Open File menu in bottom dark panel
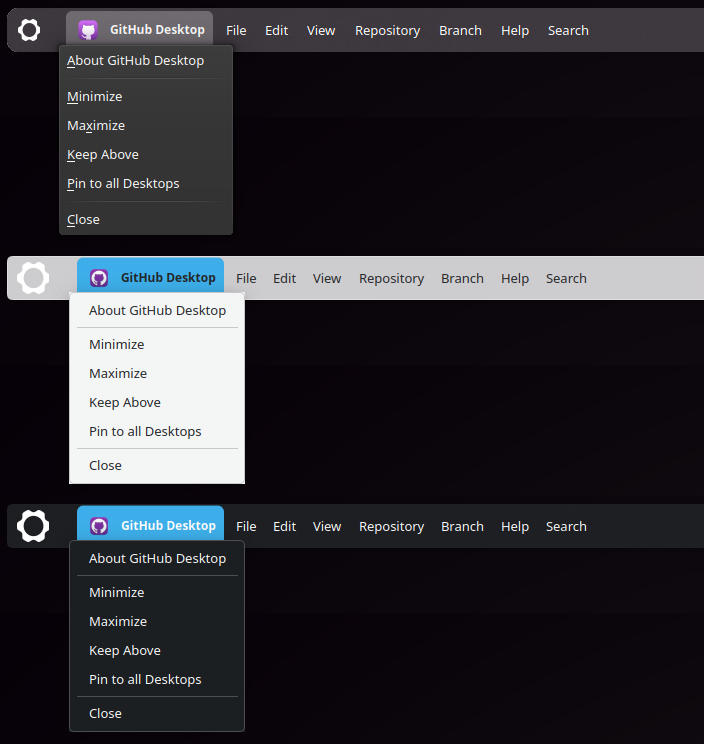 click(x=246, y=527)
